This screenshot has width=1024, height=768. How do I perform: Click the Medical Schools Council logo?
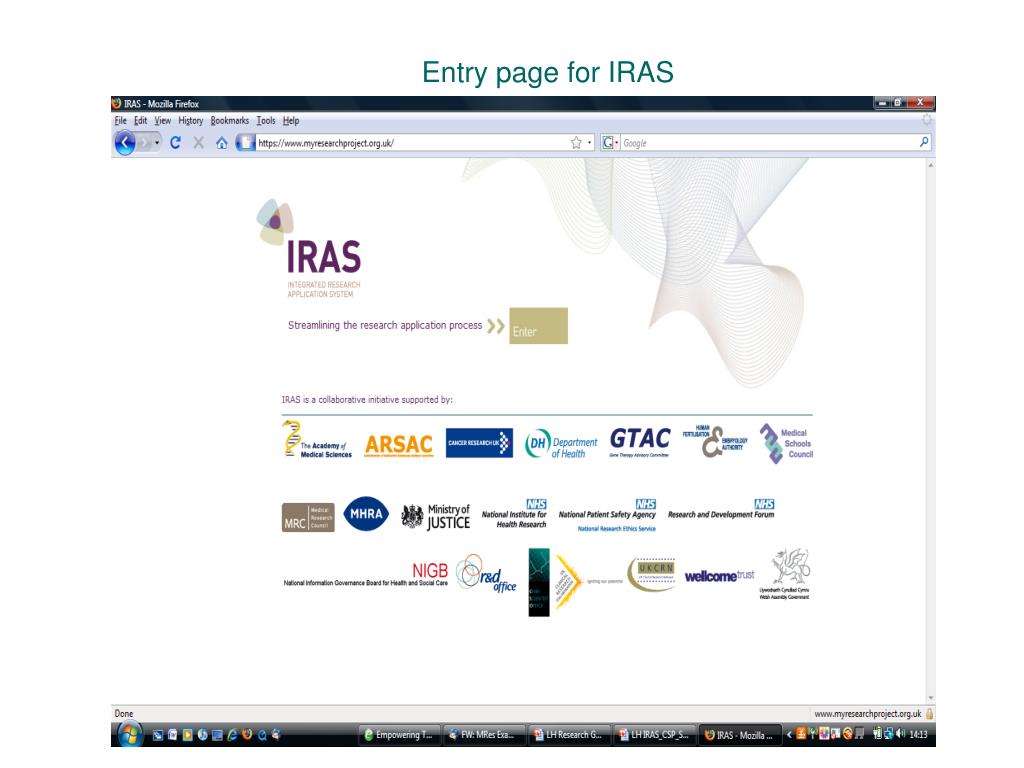pyautogui.click(x=786, y=443)
